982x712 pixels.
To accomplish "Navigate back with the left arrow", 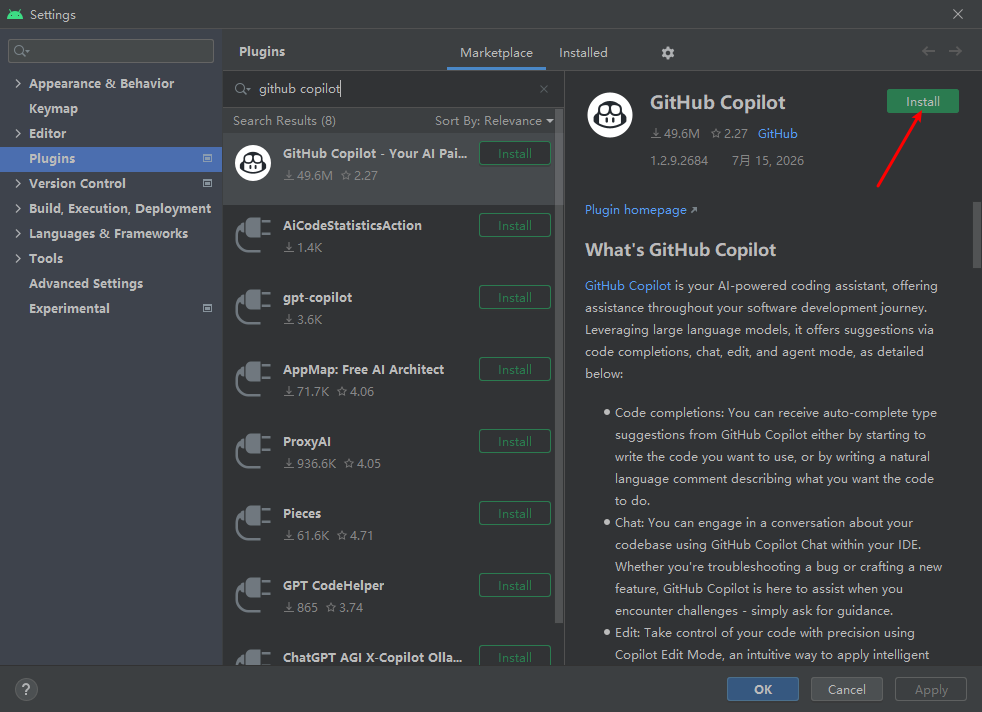I will (928, 51).
